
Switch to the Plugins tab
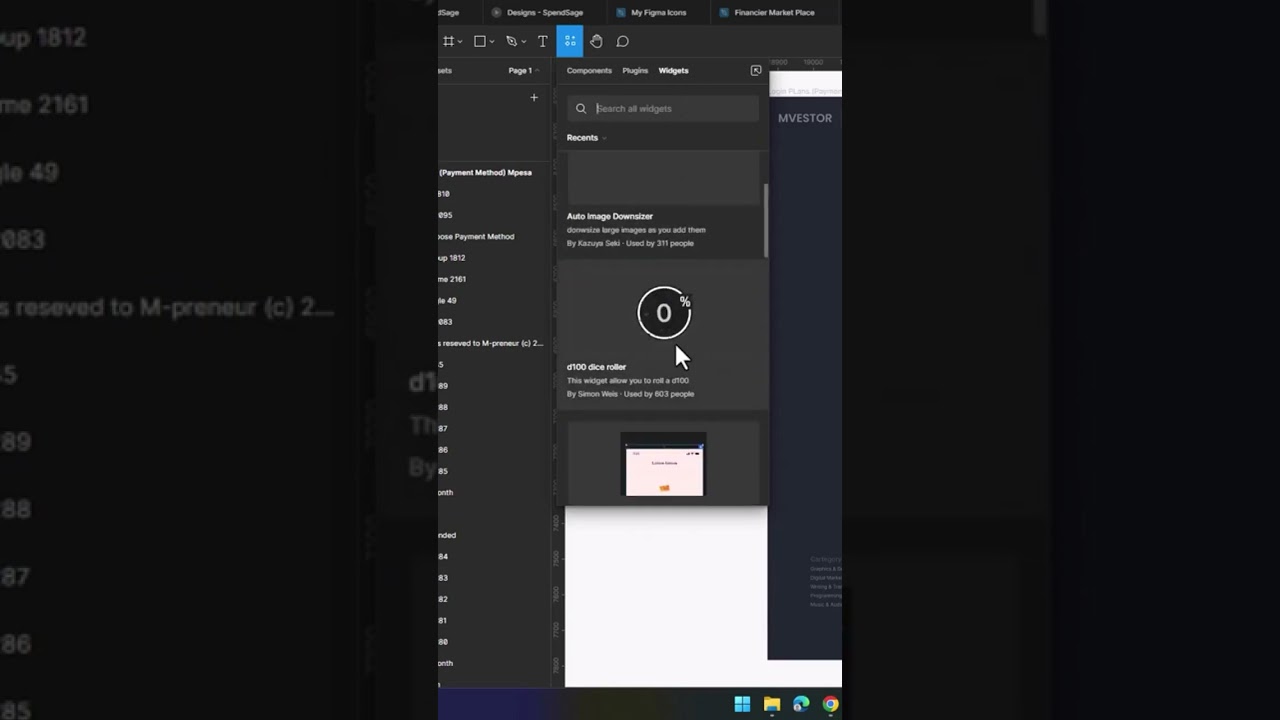tap(635, 71)
